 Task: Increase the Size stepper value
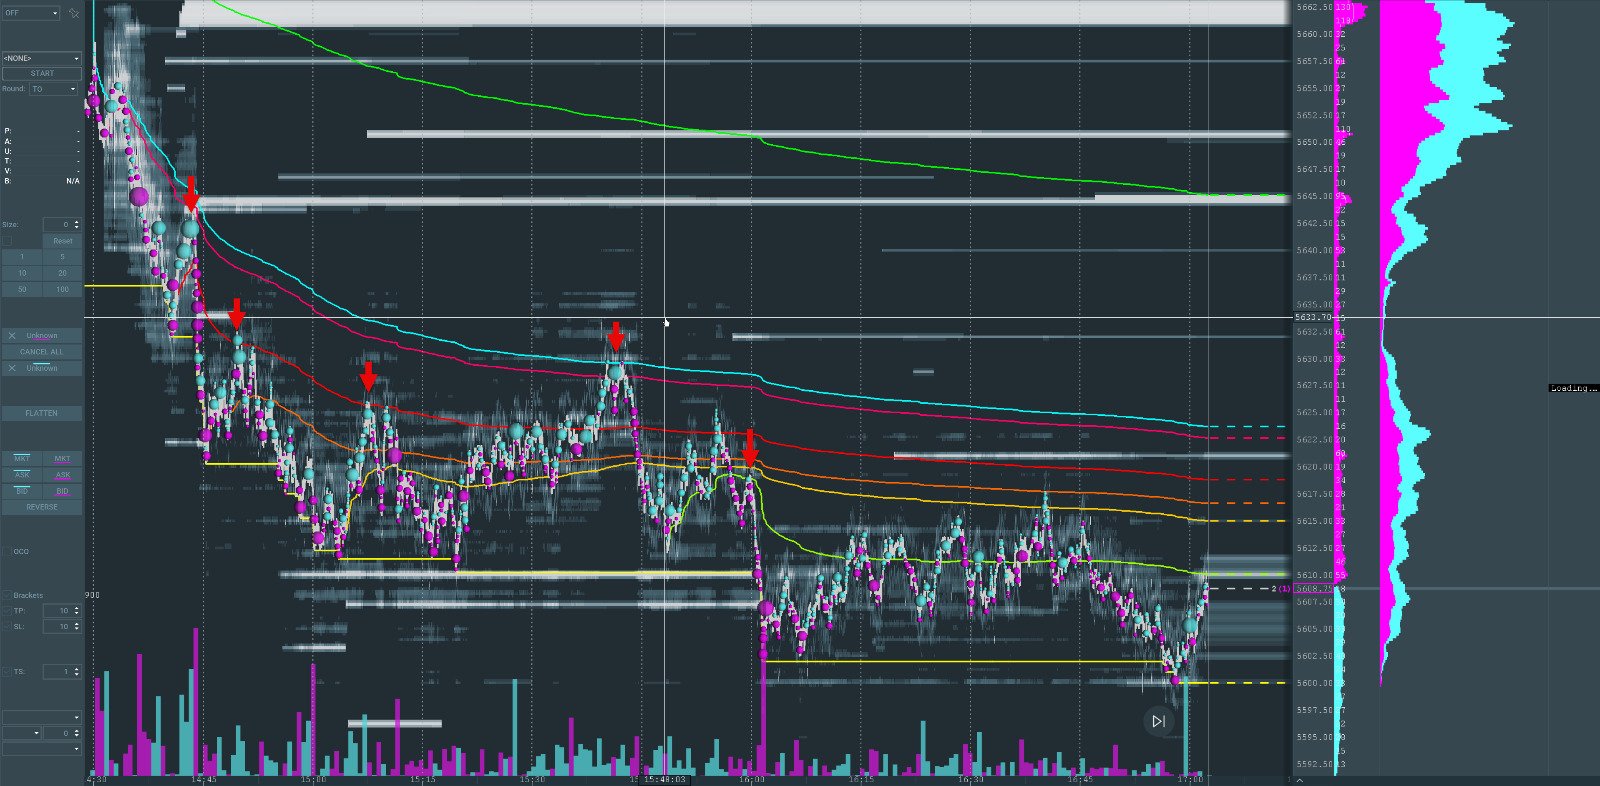(x=77, y=222)
